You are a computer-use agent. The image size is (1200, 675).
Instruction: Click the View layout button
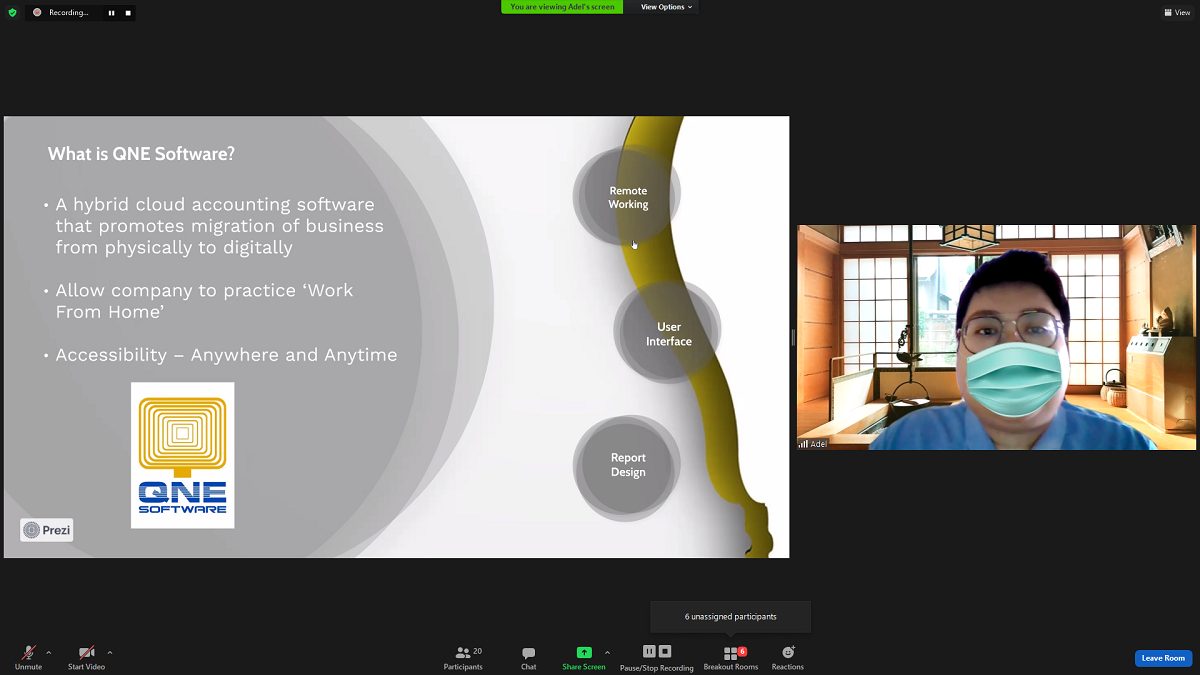1177,12
